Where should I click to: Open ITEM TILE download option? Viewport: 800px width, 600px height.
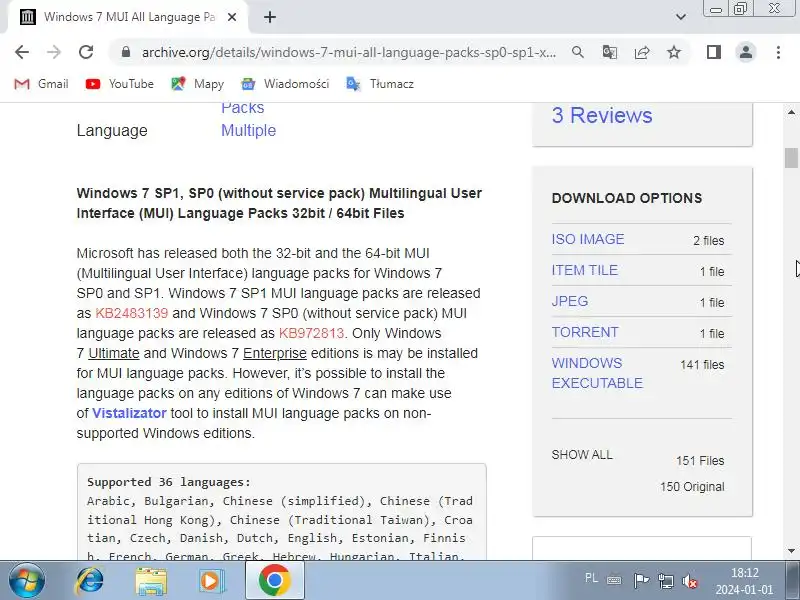(x=585, y=270)
